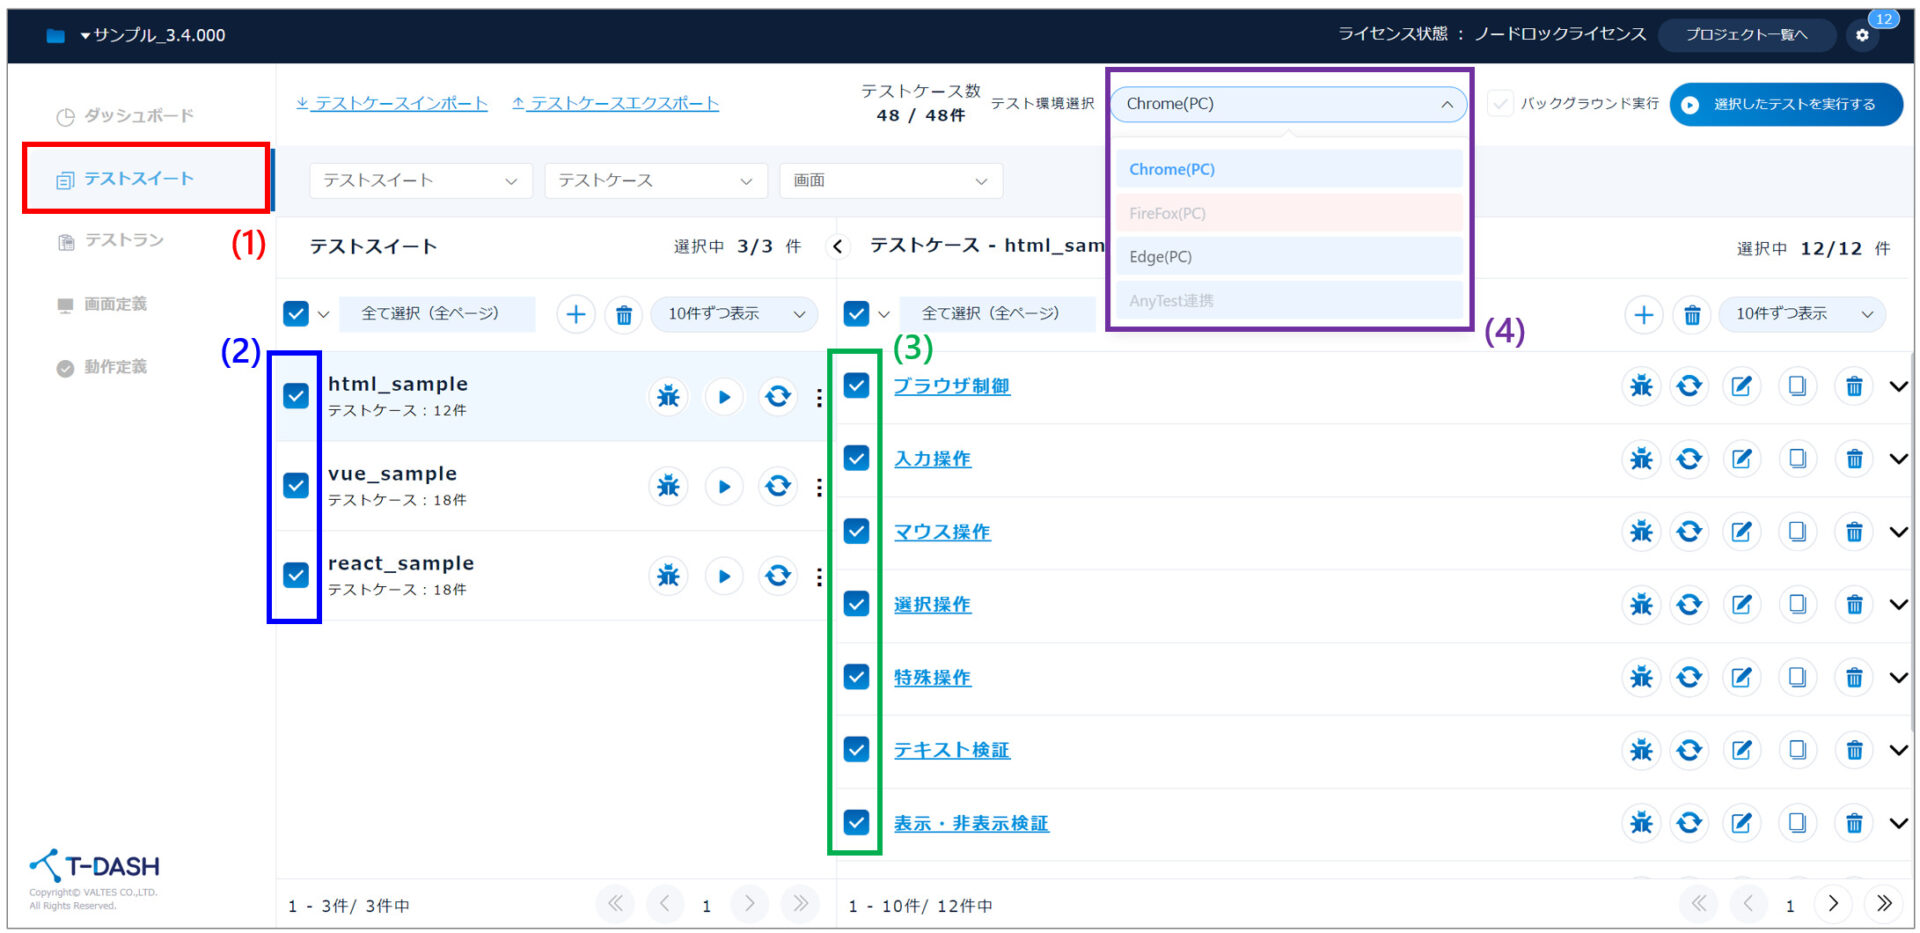Delete selected test suites with trash icon
Image resolution: width=1920 pixels, height=933 pixels.
tap(624, 315)
